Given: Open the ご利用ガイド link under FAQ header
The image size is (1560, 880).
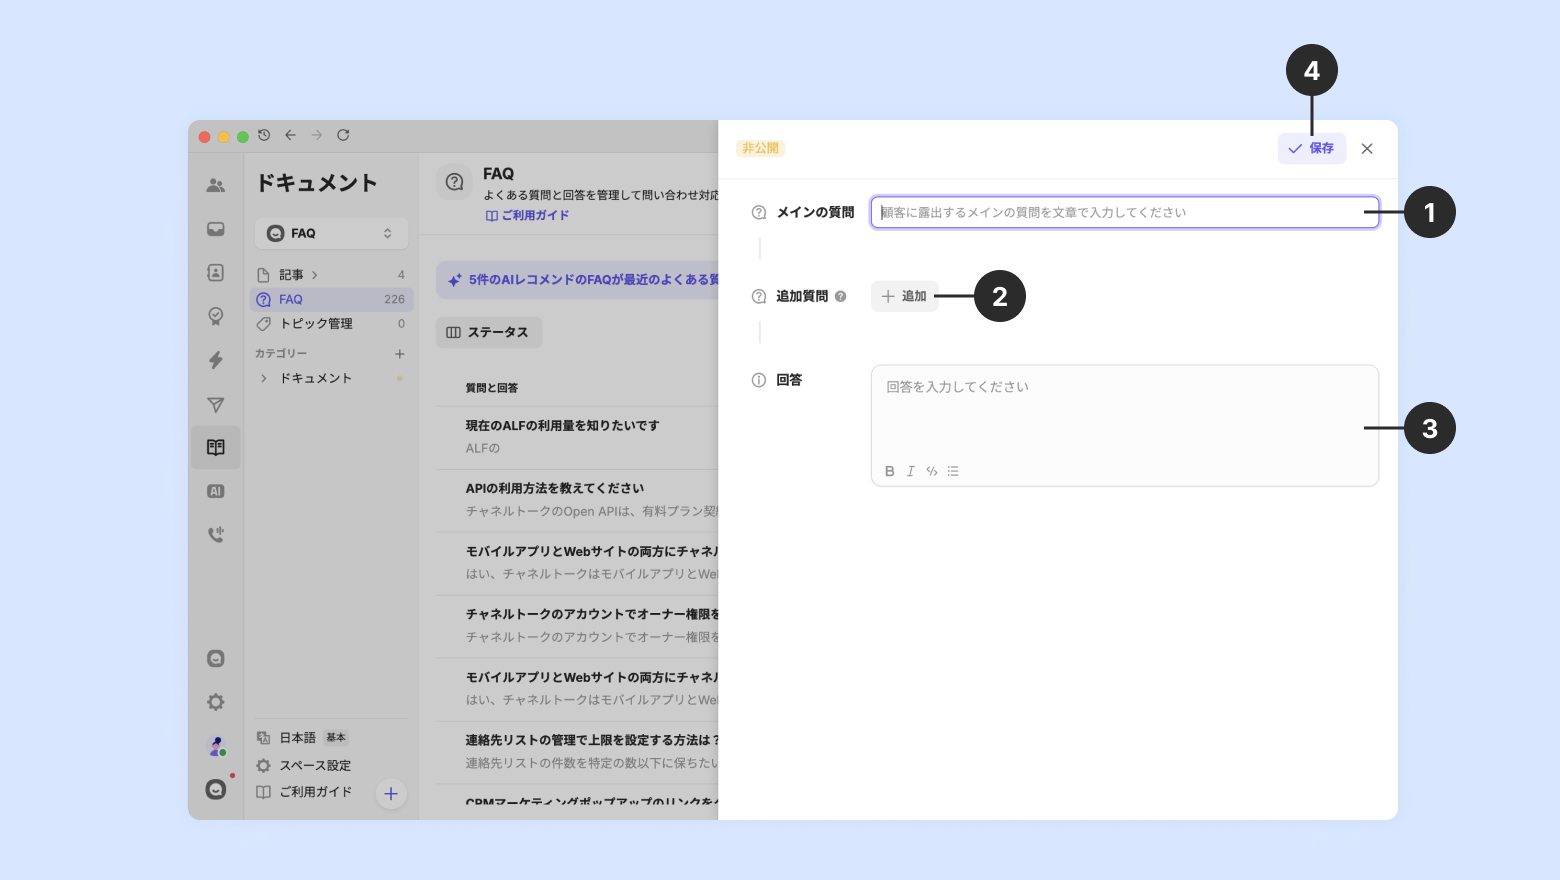Looking at the screenshot, I should (x=528, y=215).
